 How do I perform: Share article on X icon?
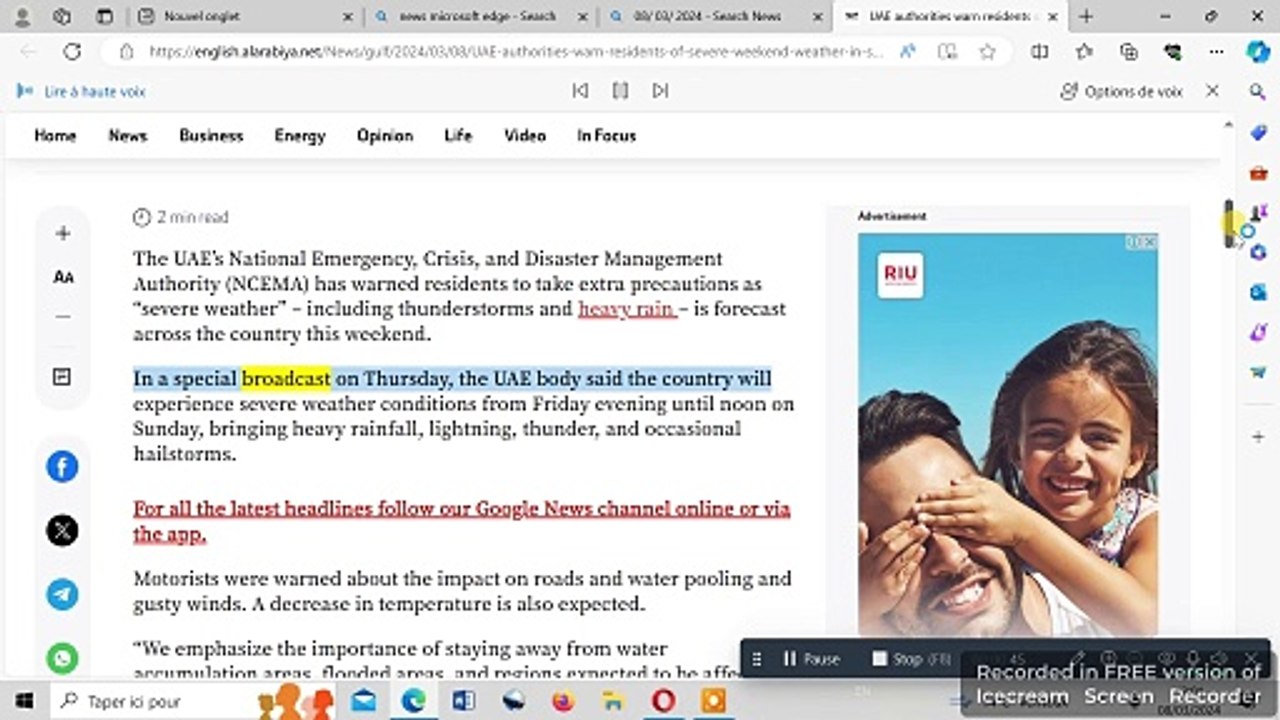coord(62,530)
